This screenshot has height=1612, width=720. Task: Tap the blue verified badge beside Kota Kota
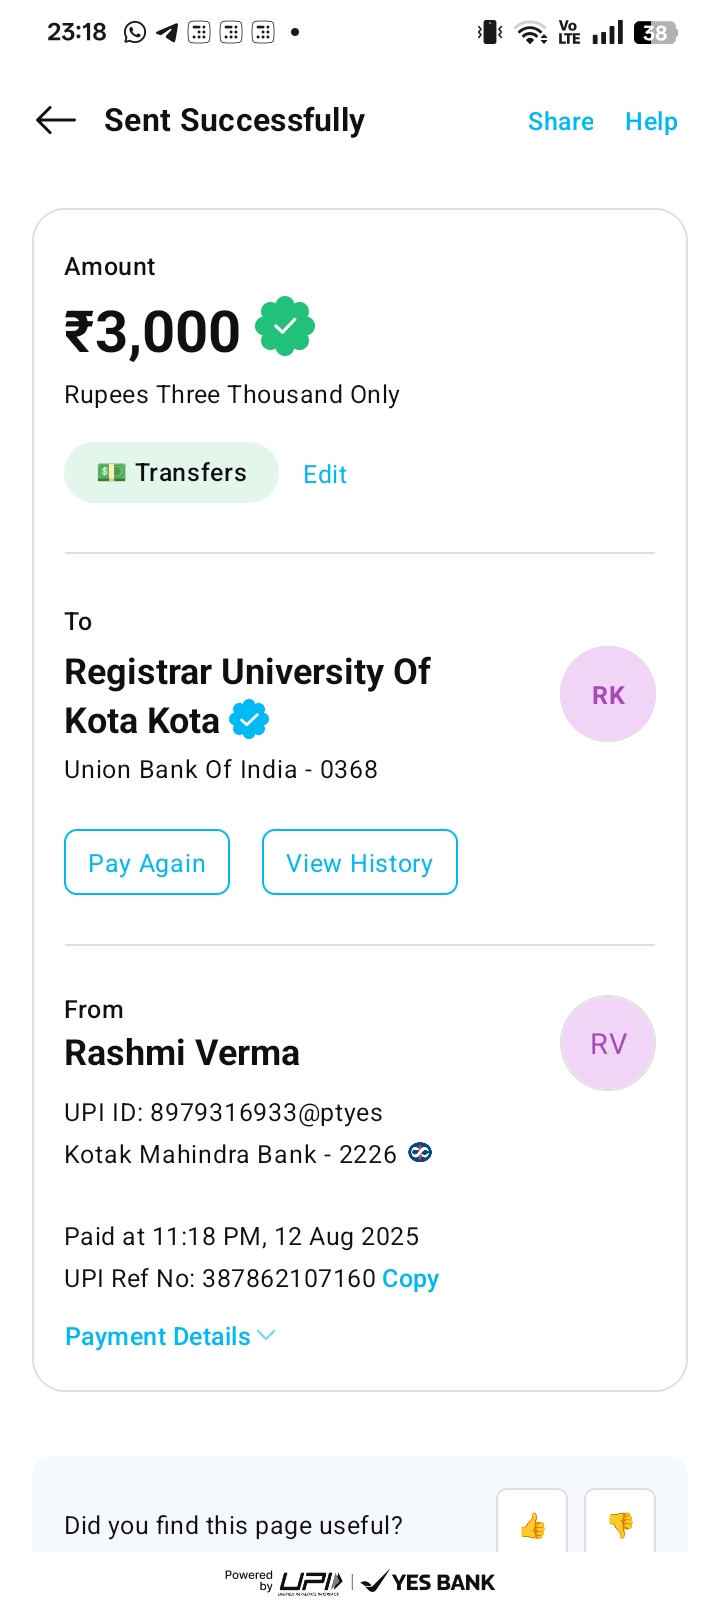pyautogui.click(x=249, y=720)
